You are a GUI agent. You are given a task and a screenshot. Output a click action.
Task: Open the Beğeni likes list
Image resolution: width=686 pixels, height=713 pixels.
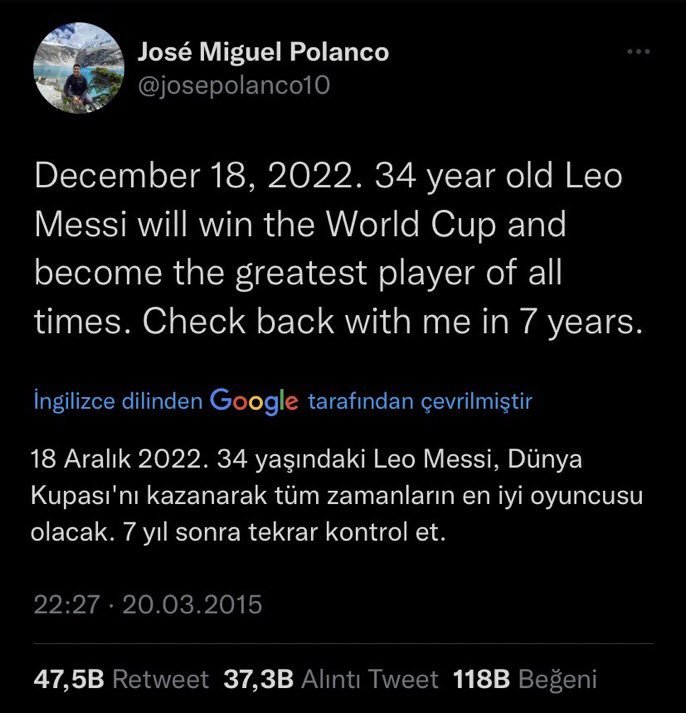coord(558,680)
